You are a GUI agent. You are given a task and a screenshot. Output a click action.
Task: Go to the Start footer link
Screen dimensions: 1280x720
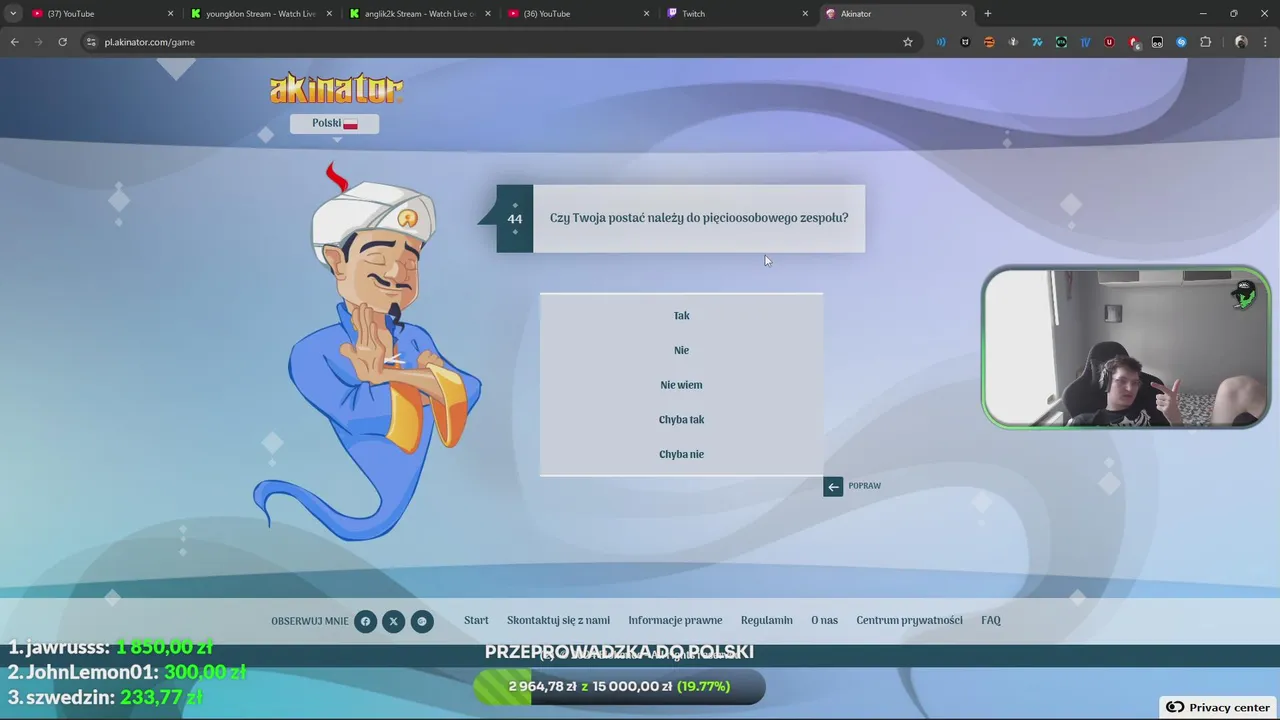pos(476,620)
